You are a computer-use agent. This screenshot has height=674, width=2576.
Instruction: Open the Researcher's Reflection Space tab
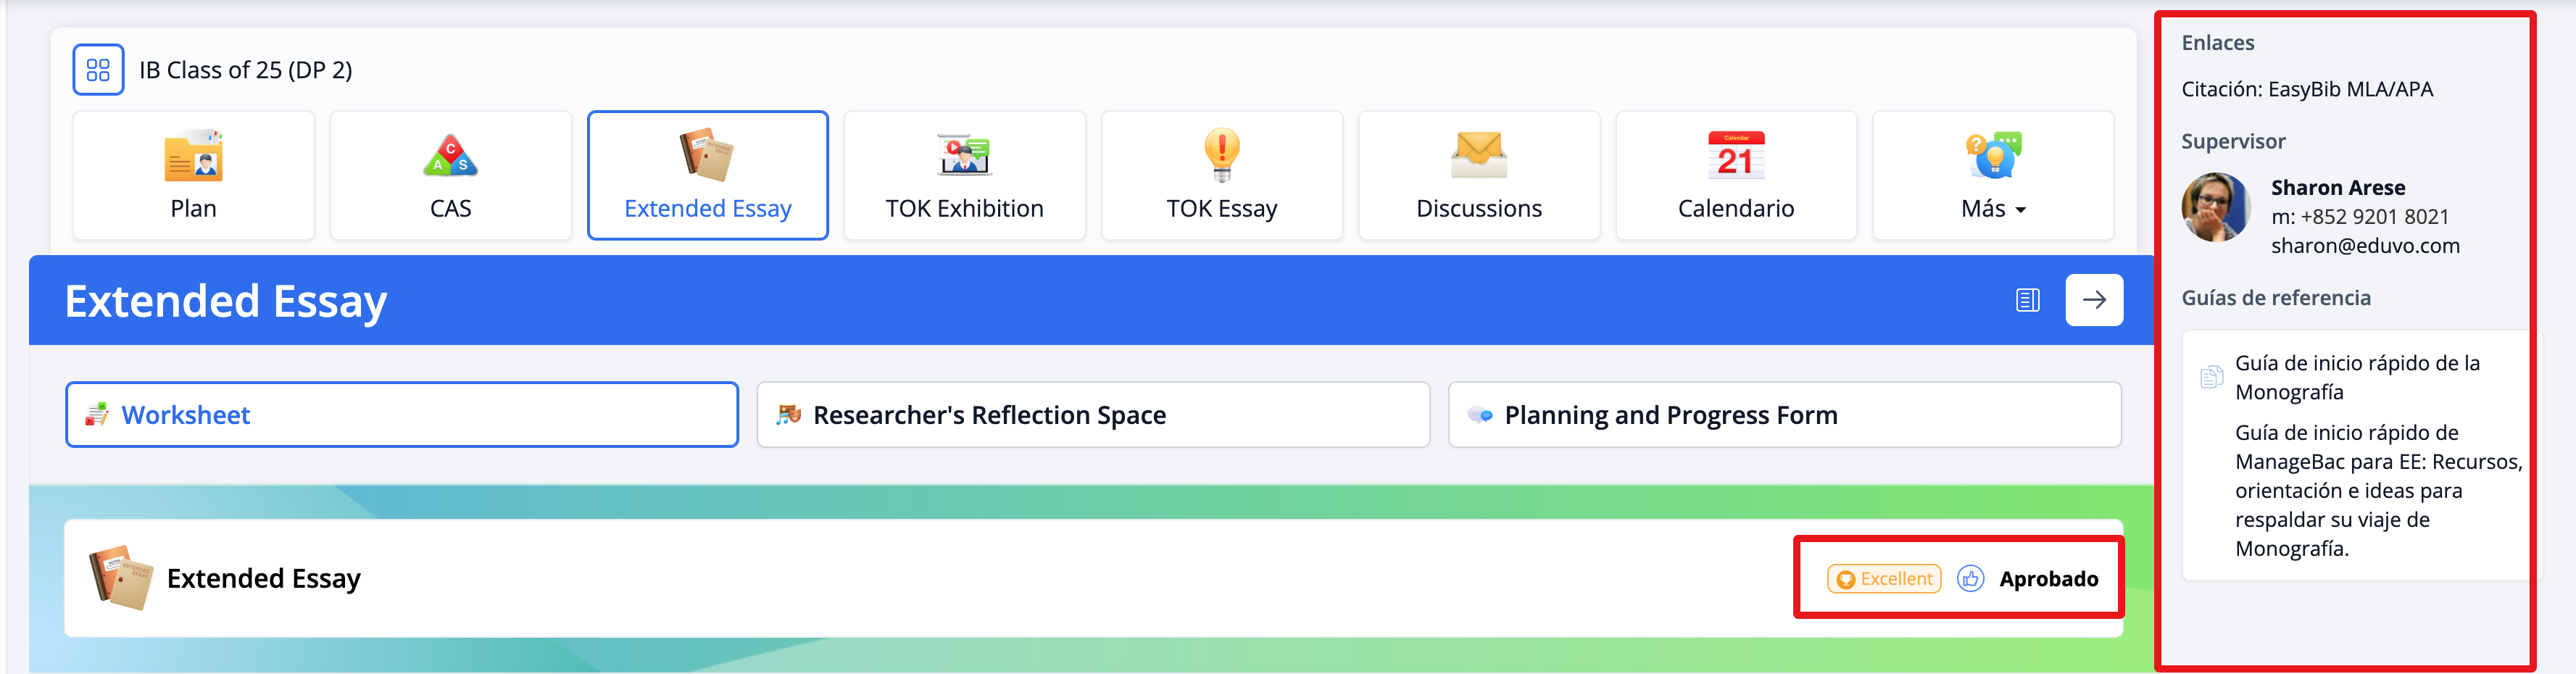tap(1092, 415)
